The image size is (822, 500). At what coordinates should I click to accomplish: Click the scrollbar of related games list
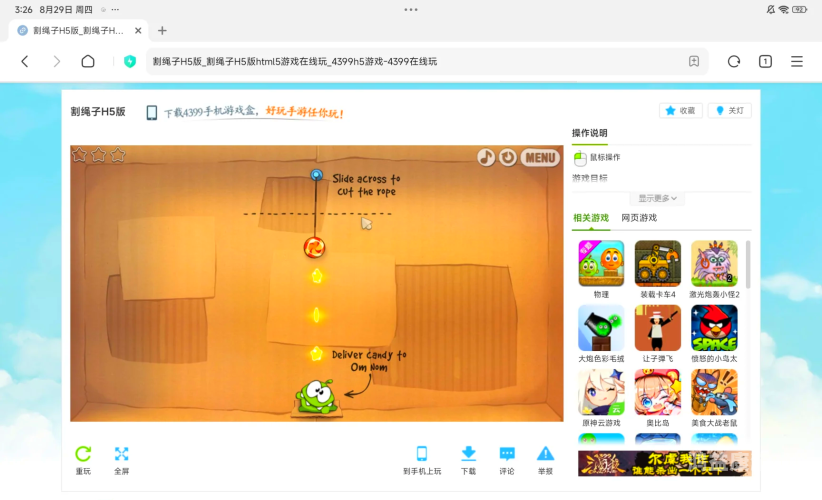[748, 265]
